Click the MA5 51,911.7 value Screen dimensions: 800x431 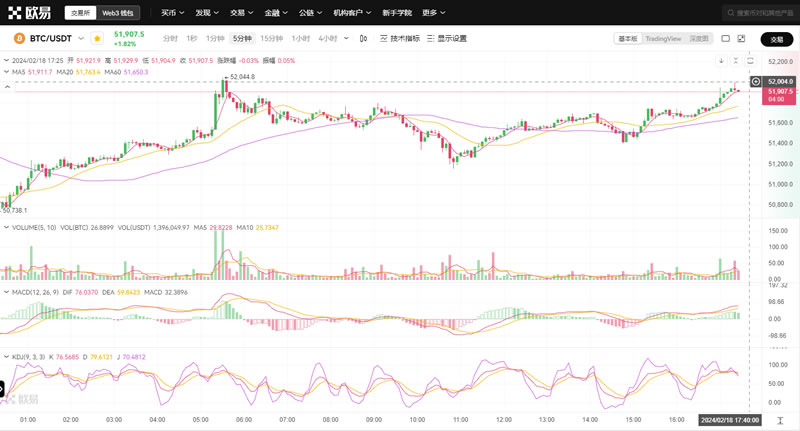pyautogui.click(x=40, y=72)
